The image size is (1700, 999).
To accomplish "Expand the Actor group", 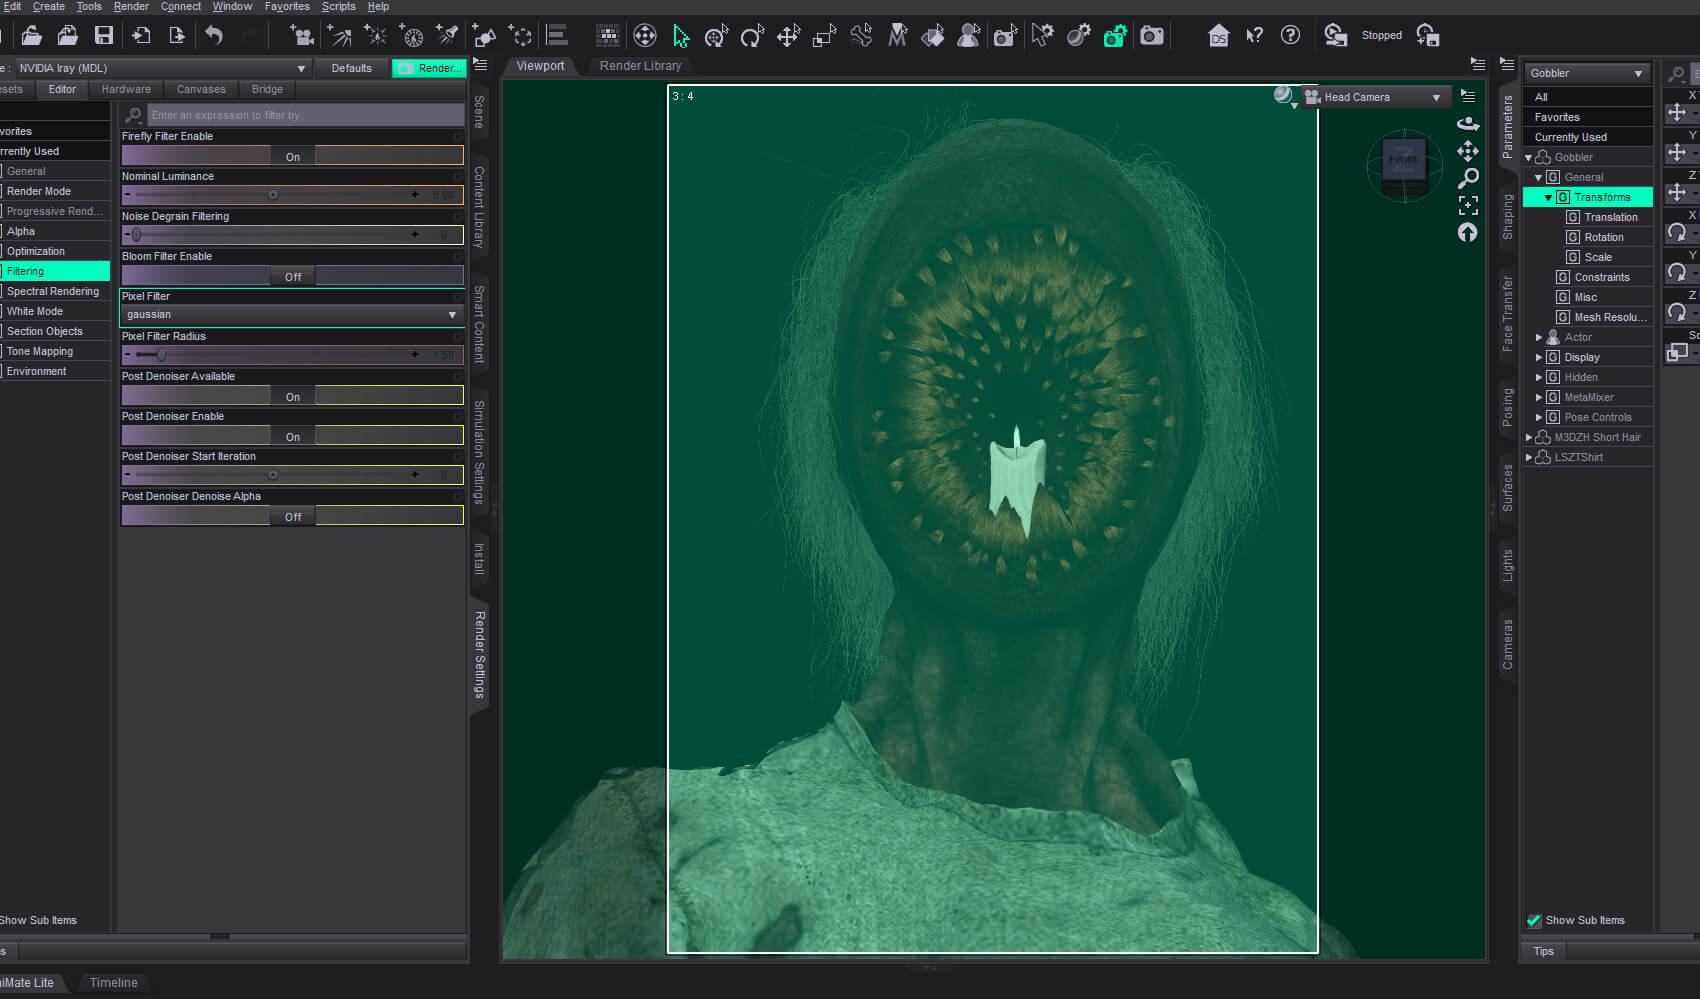I will click(x=1539, y=337).
